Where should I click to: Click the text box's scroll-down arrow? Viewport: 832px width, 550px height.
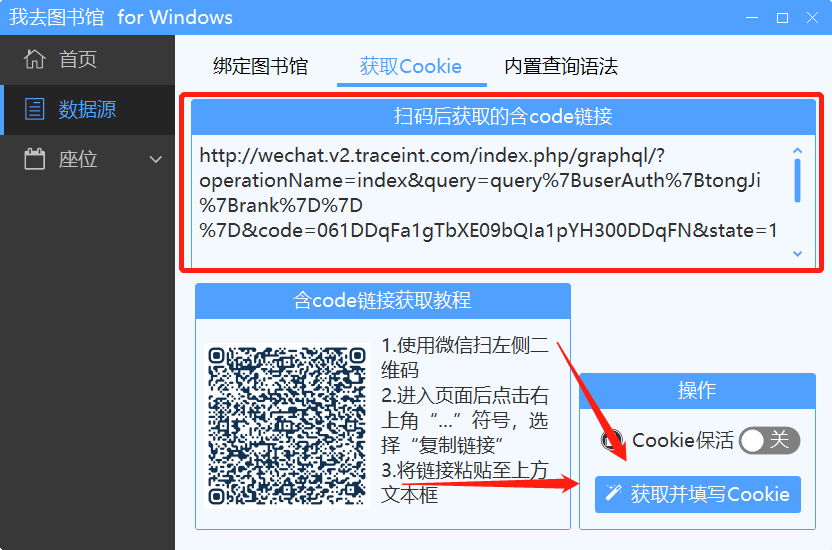pyautogui.click(x=797, y=254)
